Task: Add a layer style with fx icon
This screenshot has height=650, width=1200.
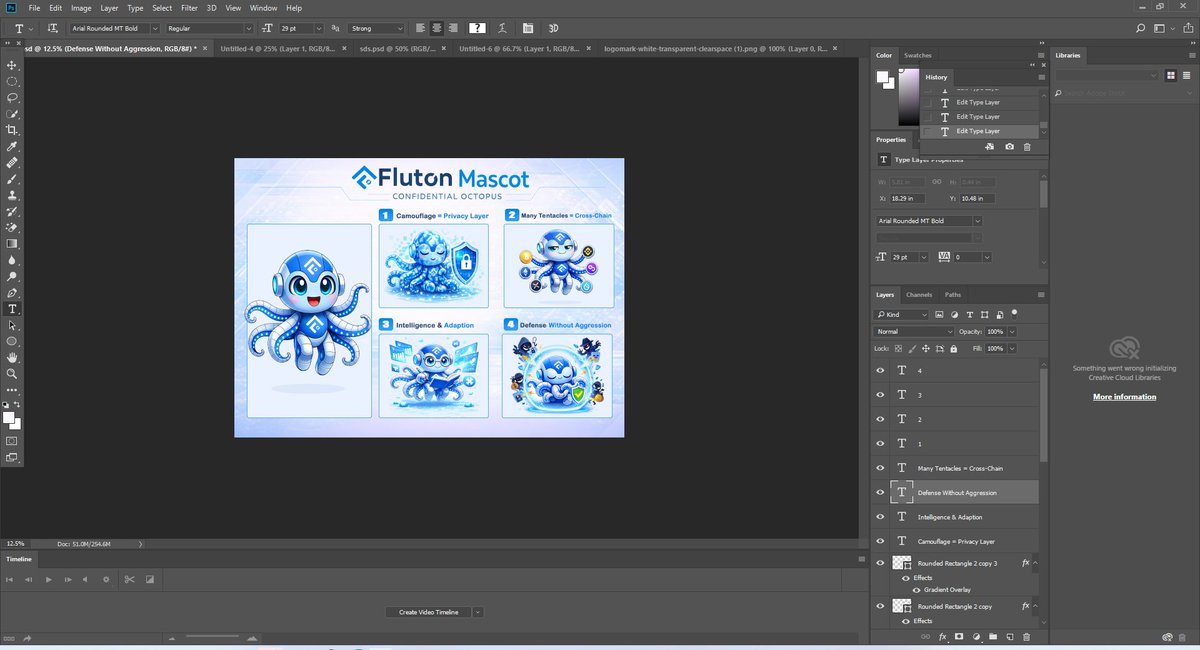Action: click(x=942, y=636)
